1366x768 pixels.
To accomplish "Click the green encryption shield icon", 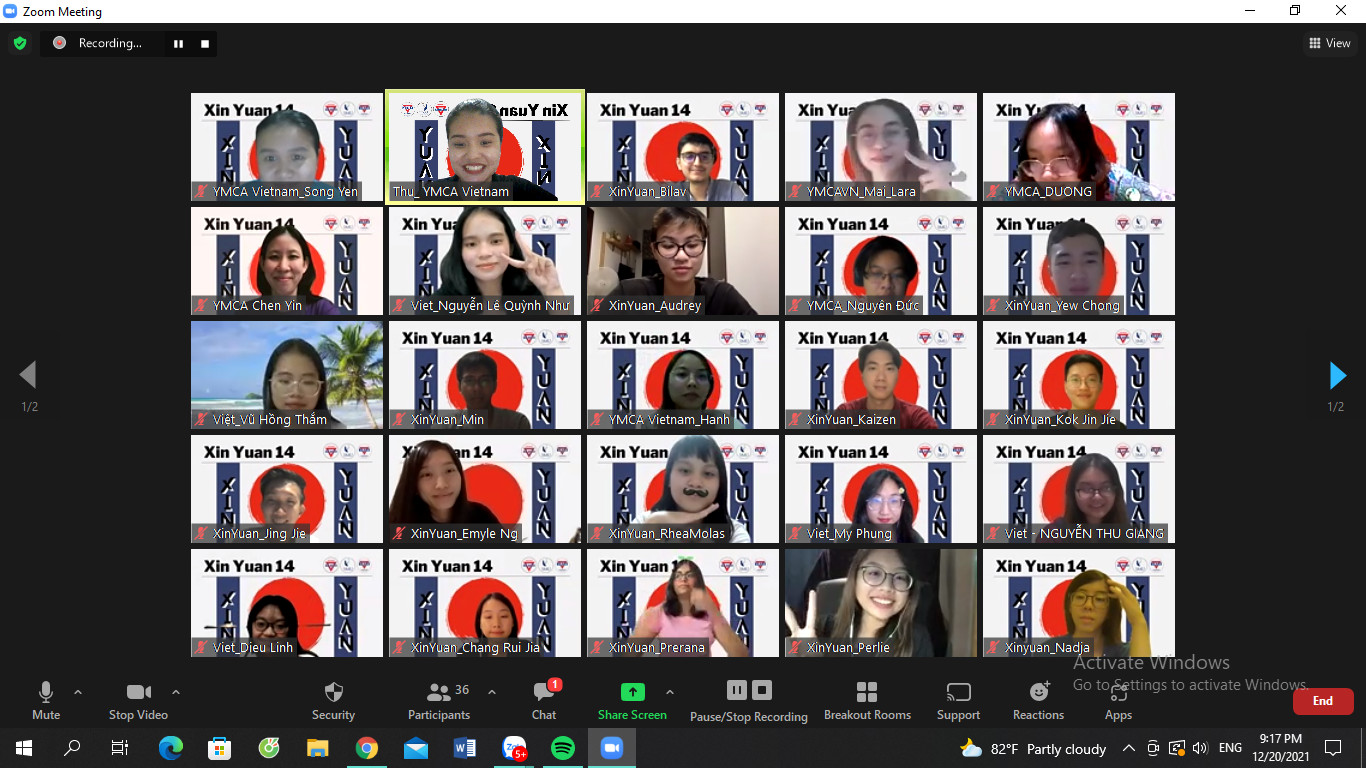I will (20, 43).
